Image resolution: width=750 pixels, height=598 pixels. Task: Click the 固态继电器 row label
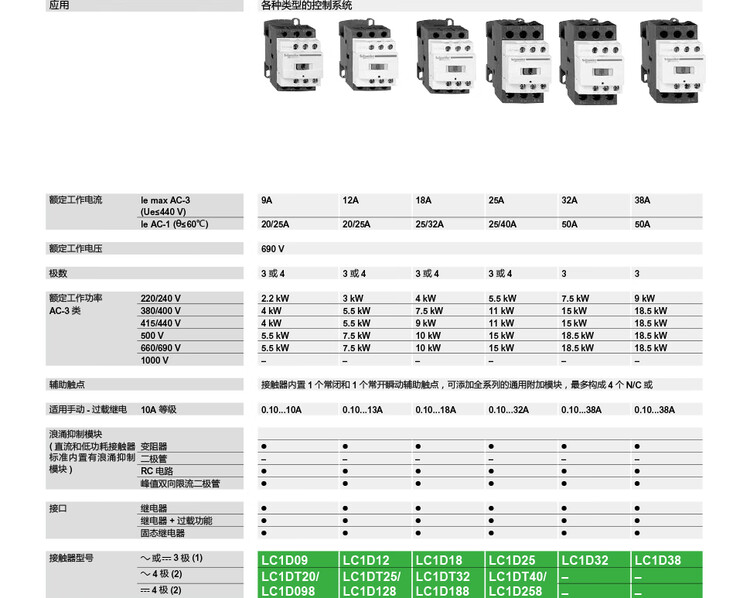pos(163,533)
